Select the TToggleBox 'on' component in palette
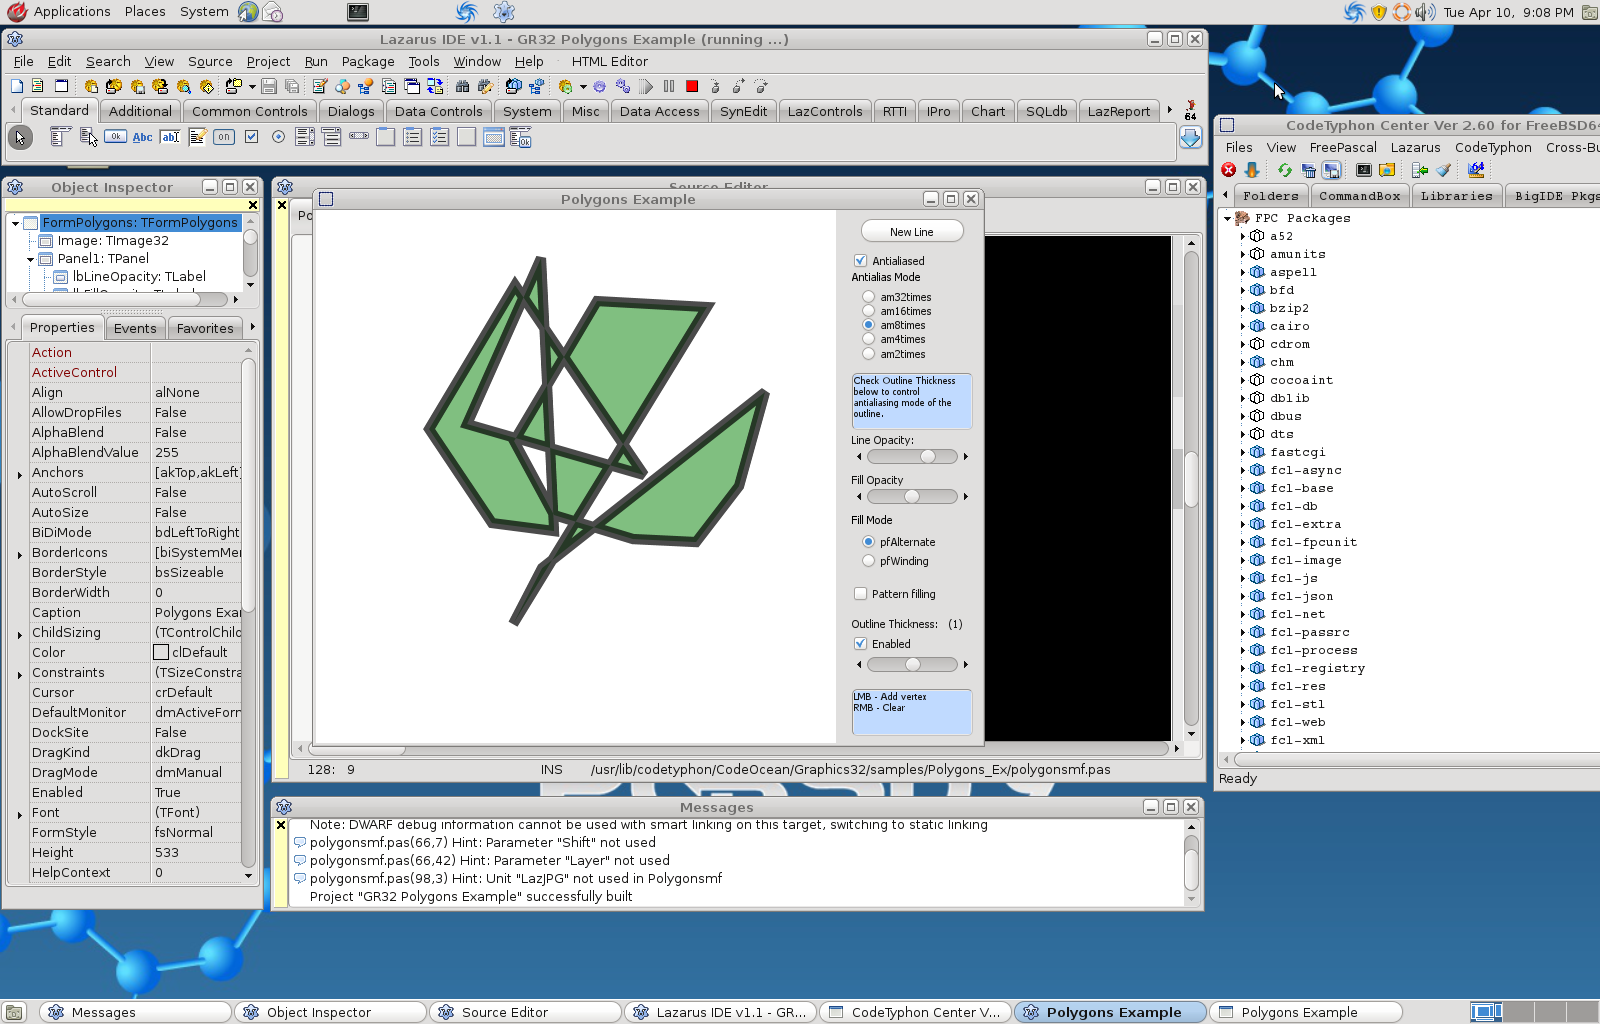This screenshot has height=1024, width=1600. 224,137
